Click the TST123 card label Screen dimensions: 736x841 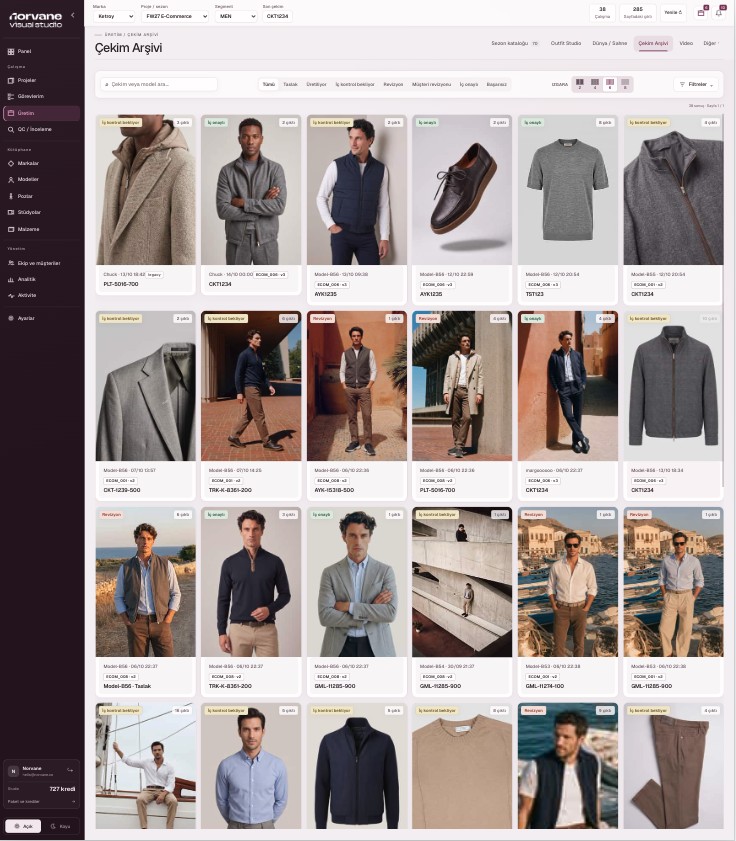pyautogui.click(x=534, y=294)
